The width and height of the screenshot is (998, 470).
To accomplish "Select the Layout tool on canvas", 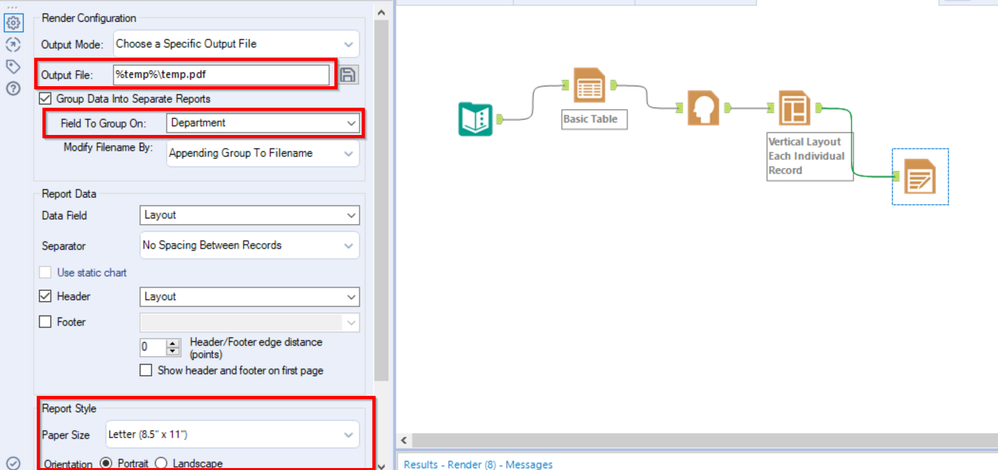I will coord(795,108).
